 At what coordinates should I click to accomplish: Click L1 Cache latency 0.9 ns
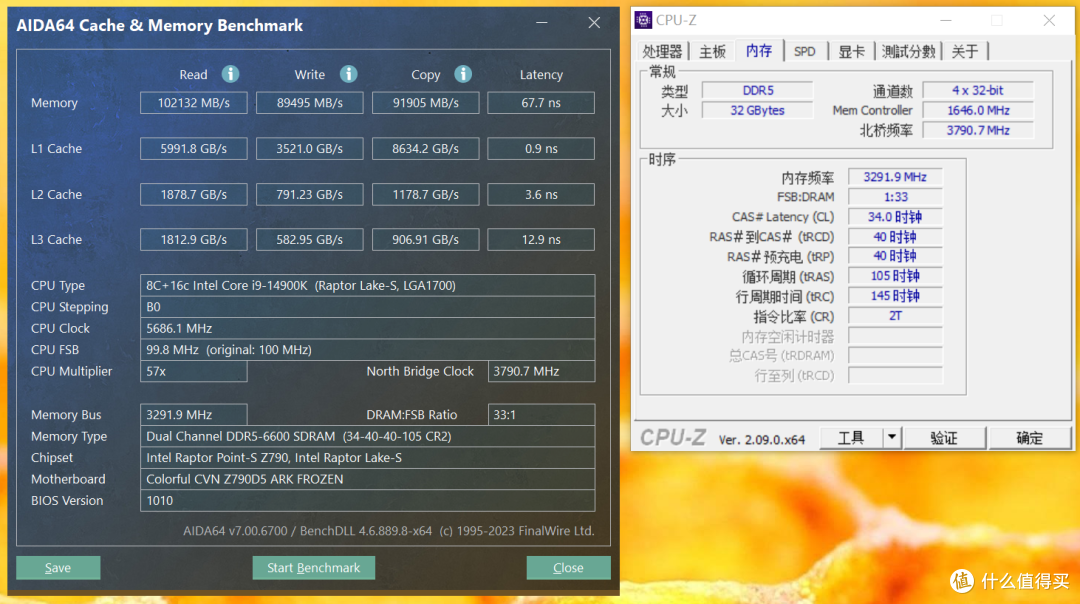[x=541, y=149]
